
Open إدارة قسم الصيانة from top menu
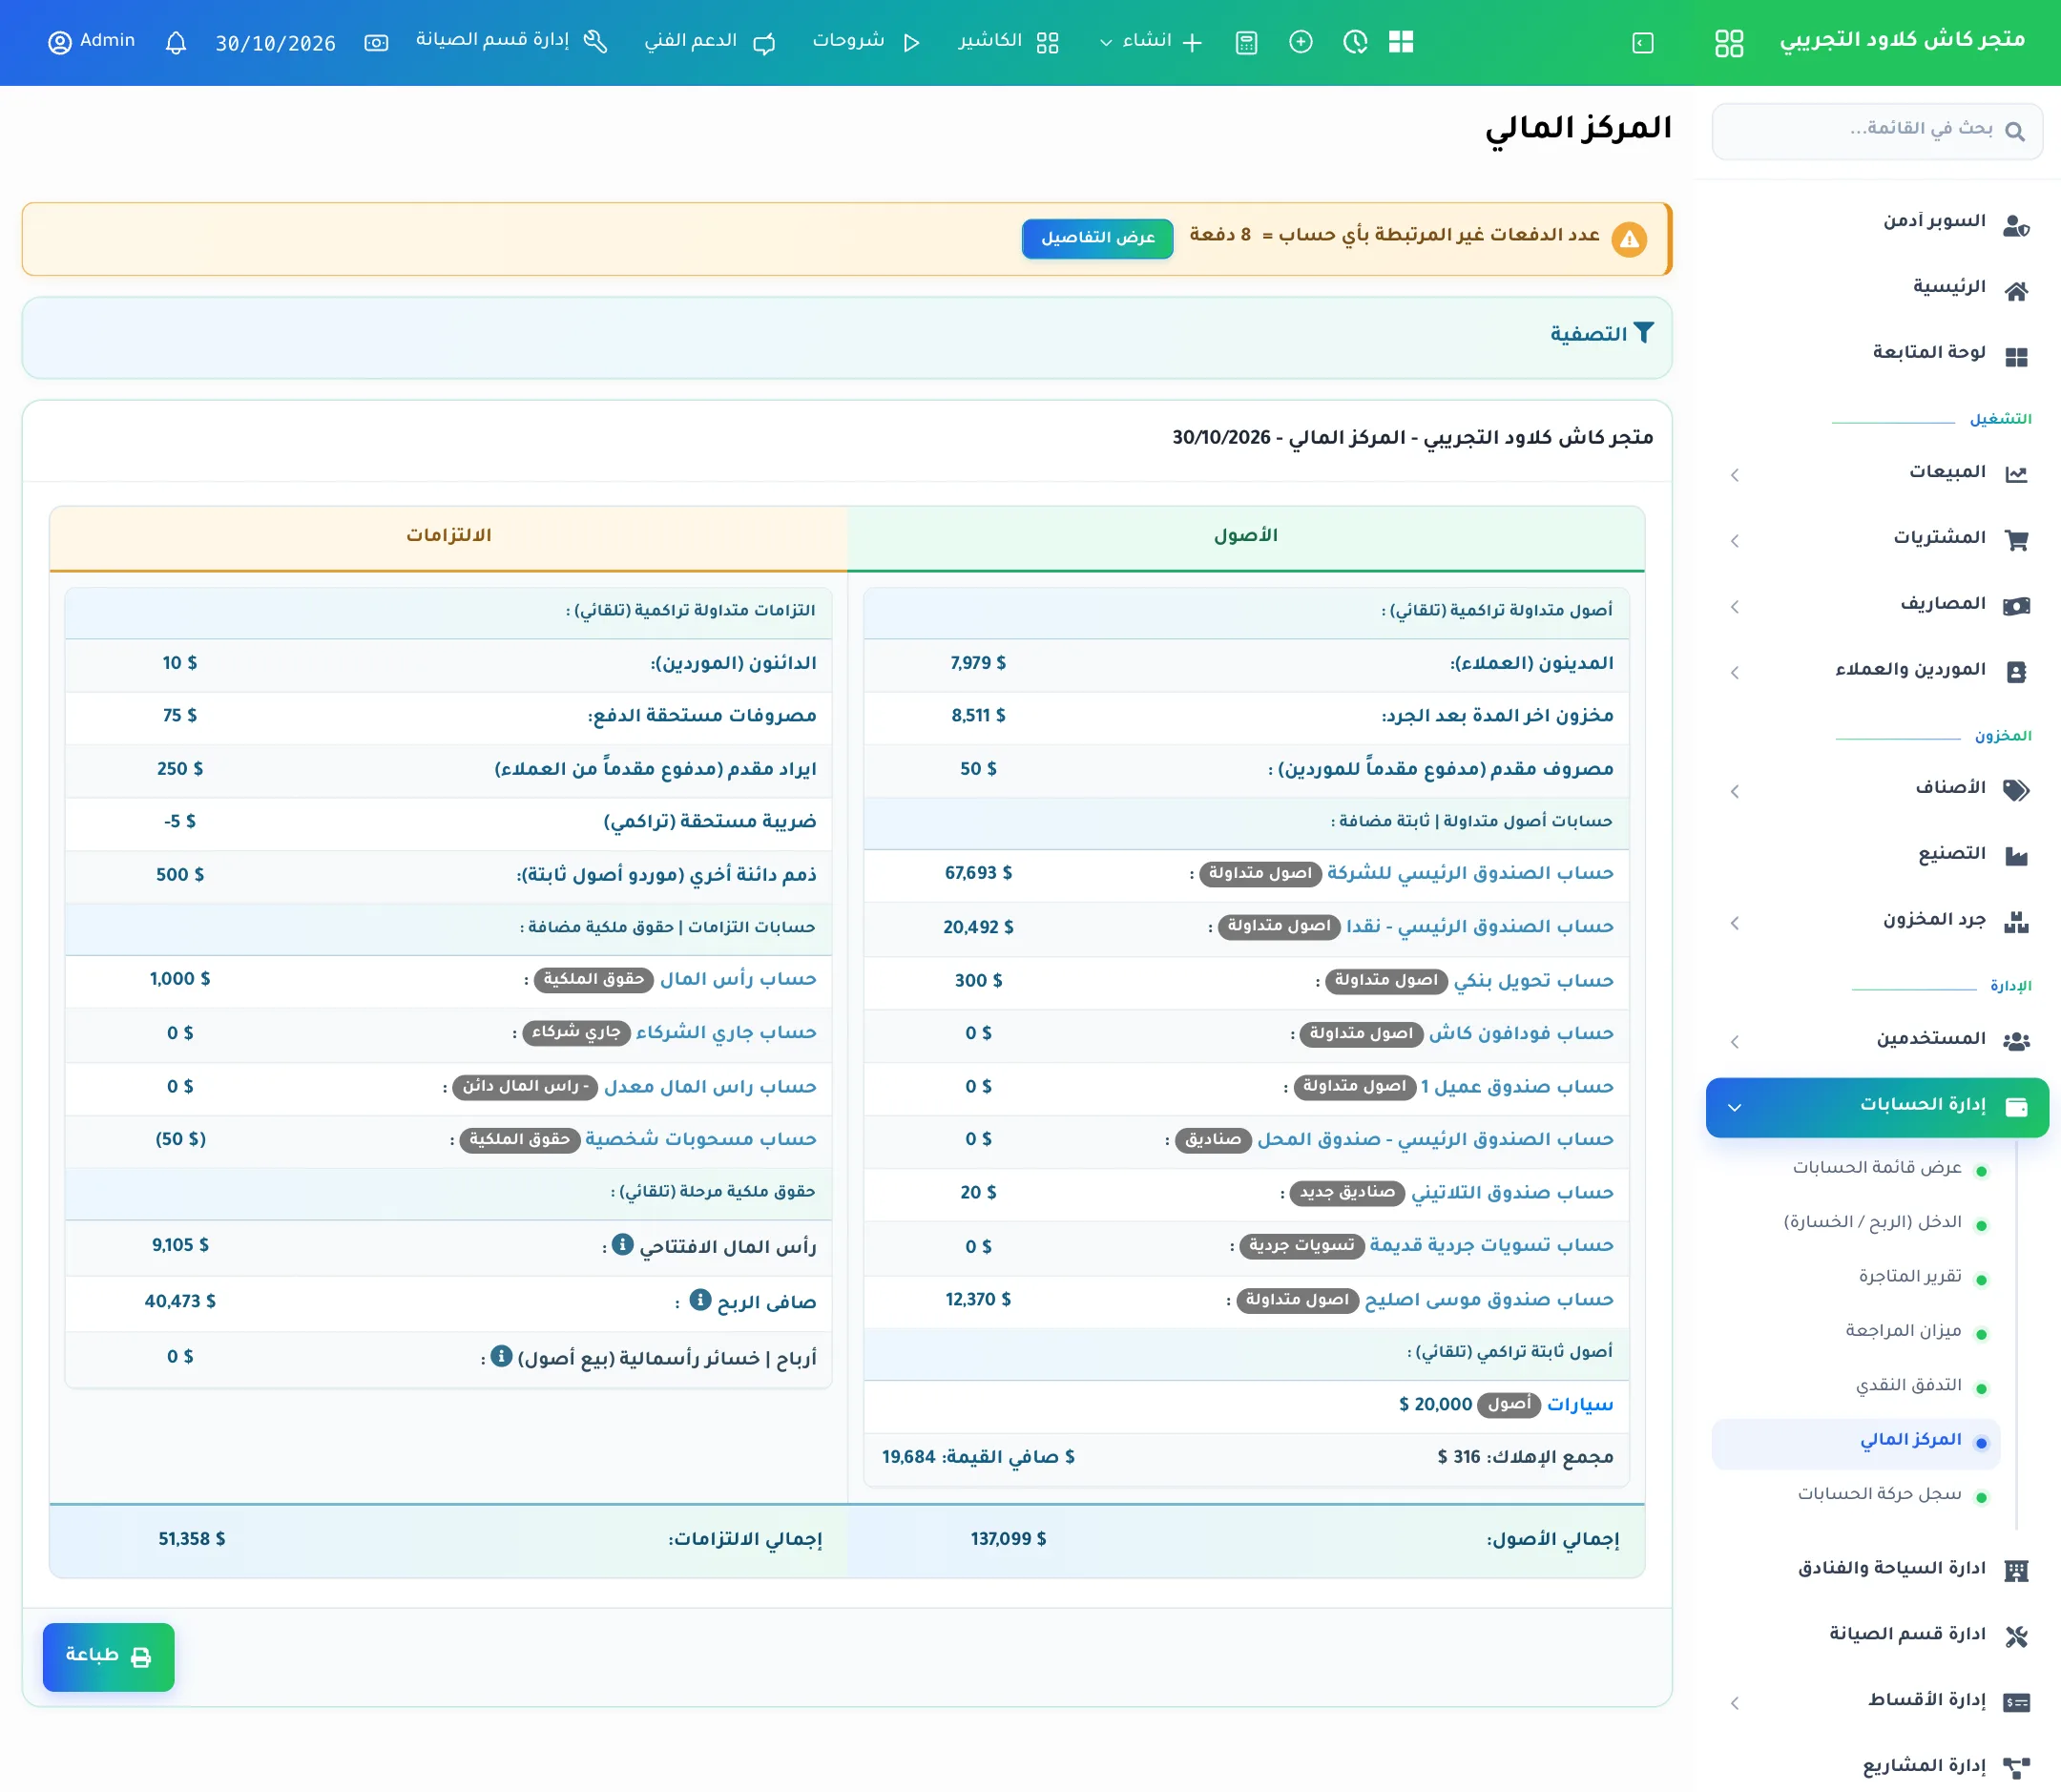512,42
